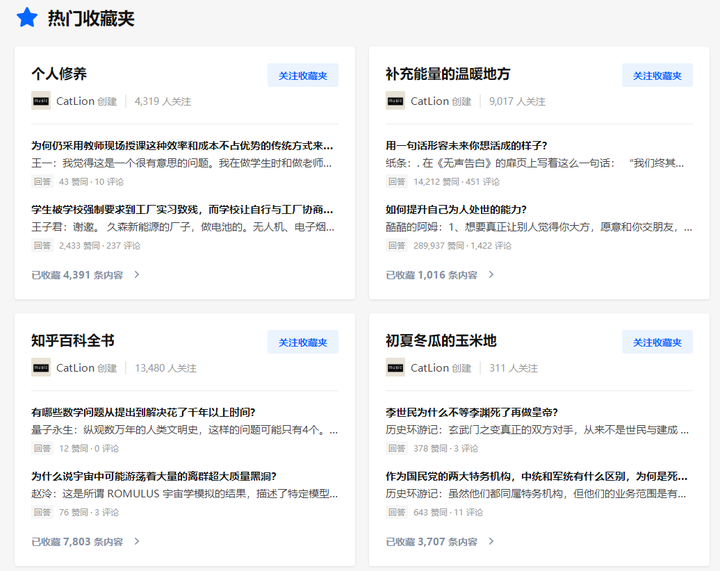Expand chevron next to 已收藏 4,391 条内容
The width and height of the screenshot is (720, 571).
click(137, 274)
